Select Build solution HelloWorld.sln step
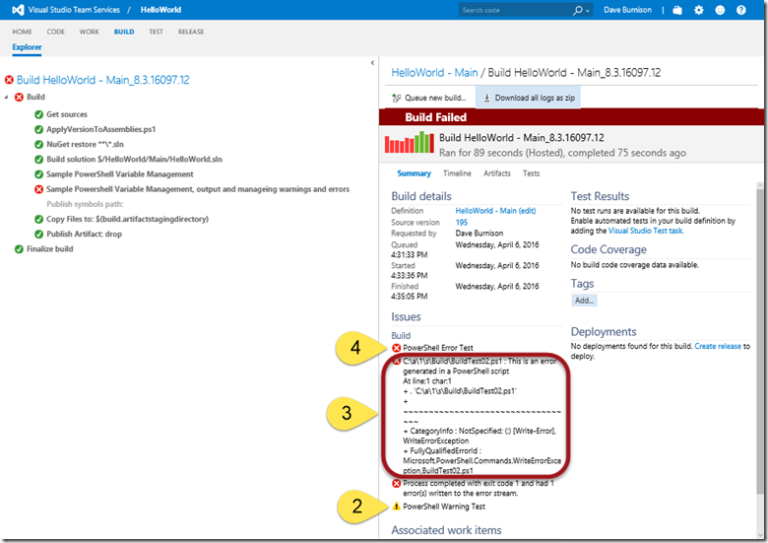Screen dimensions: 768x543 pyautogui.click(x=134, y=160)
